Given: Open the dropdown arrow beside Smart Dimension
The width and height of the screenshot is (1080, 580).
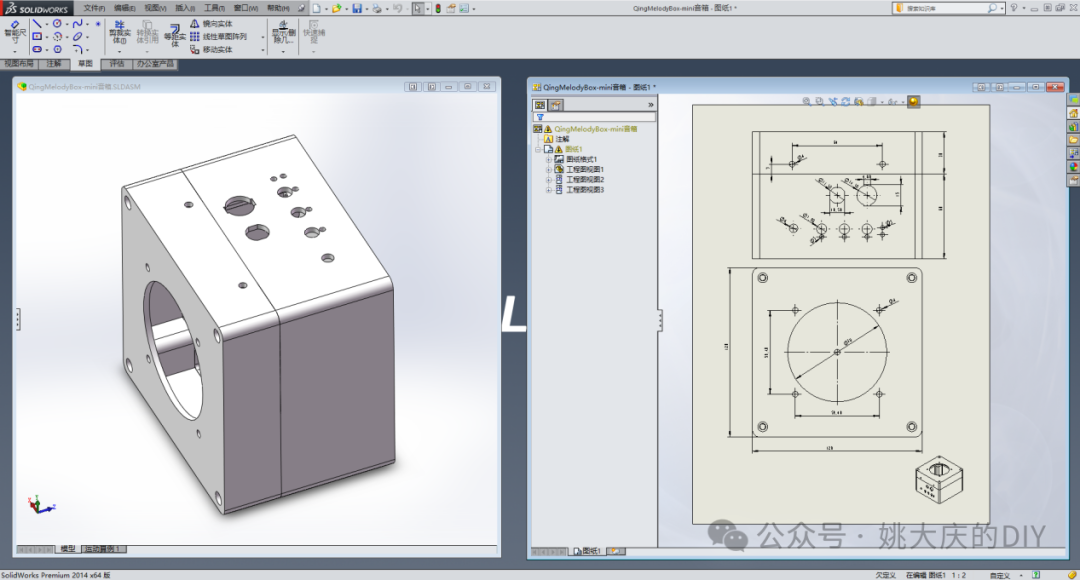Looking at the screenshot, I should point(14,51).
